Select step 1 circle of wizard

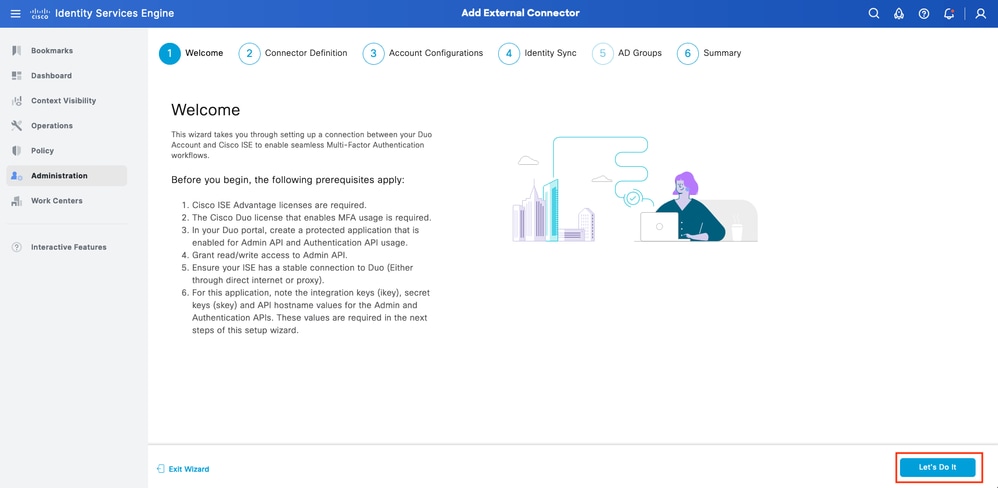coord(169,53)
